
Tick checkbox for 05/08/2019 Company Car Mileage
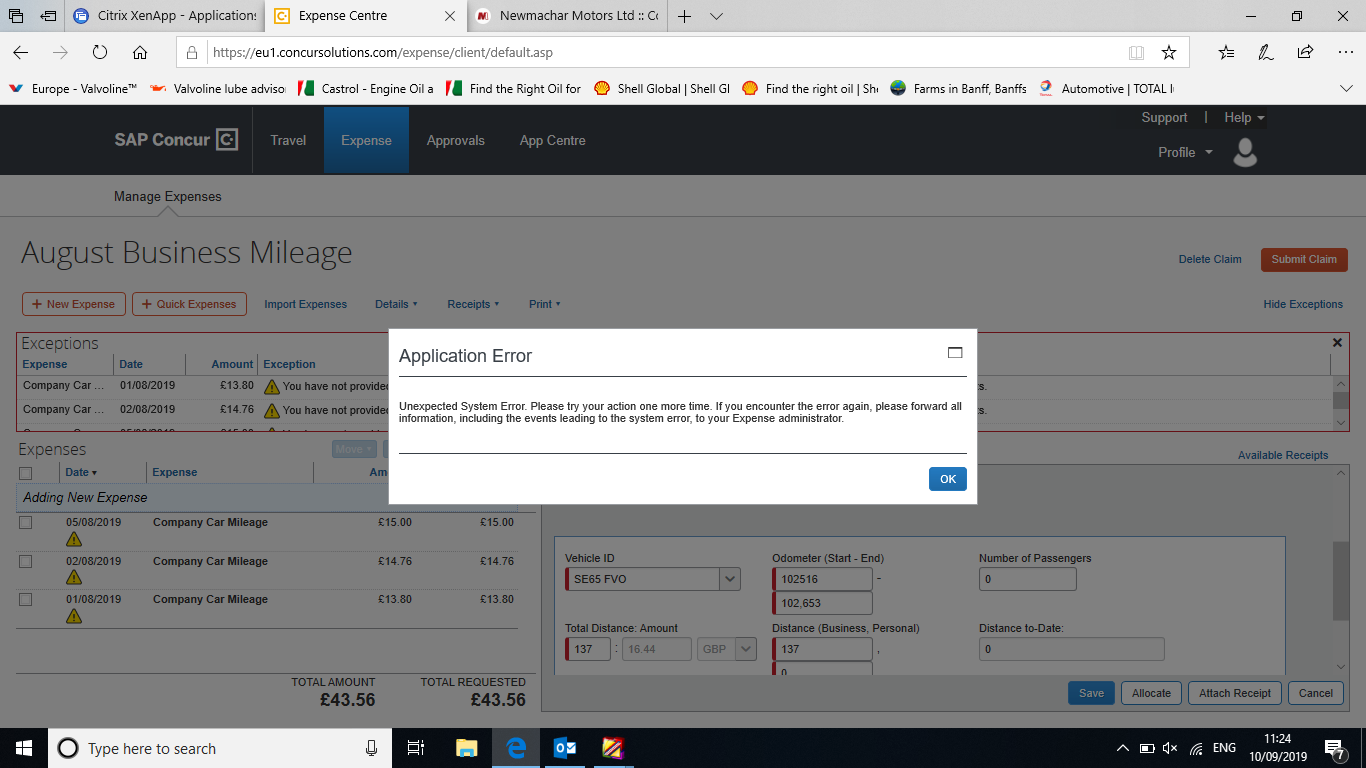coord(26,522)
